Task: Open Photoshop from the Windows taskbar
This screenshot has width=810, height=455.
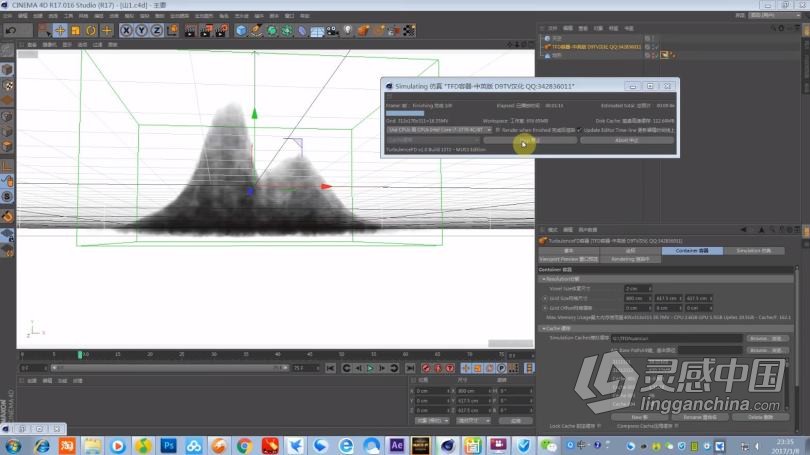Action: pos(168,445)
